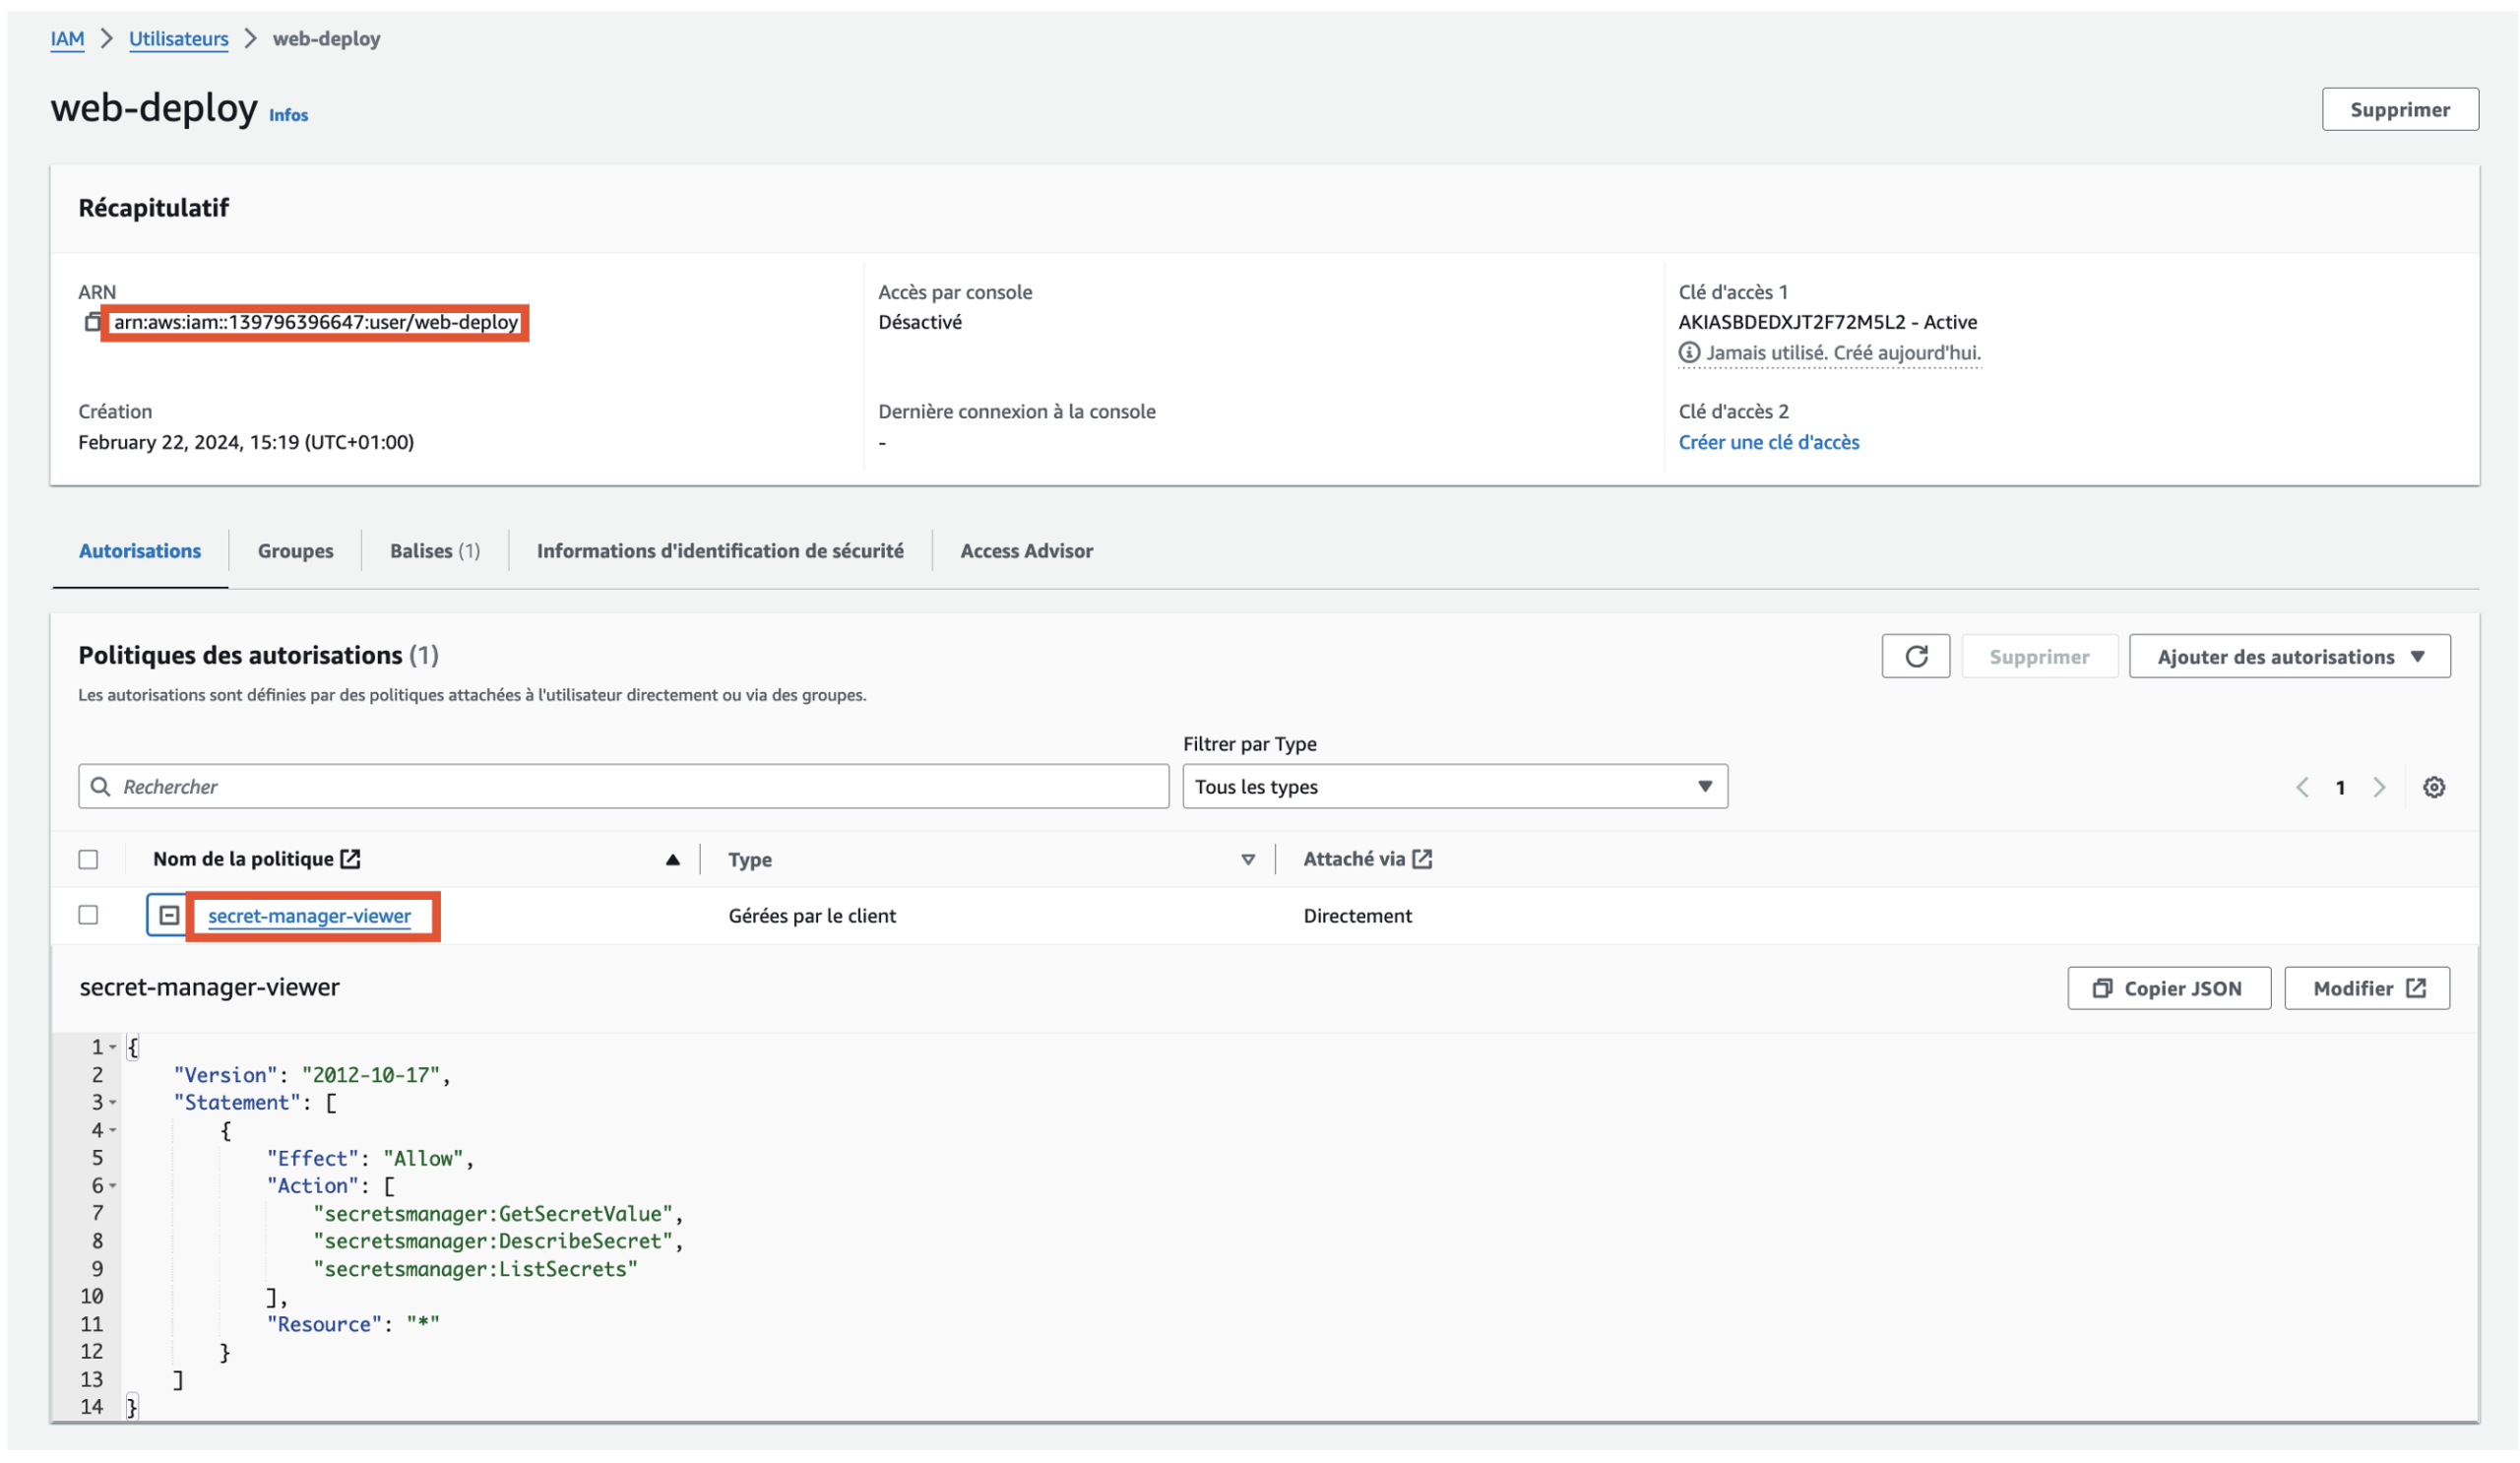Screen dimensions: 2520x1463
Task: Click the Rechercher search field
Action: coord(623,786)
